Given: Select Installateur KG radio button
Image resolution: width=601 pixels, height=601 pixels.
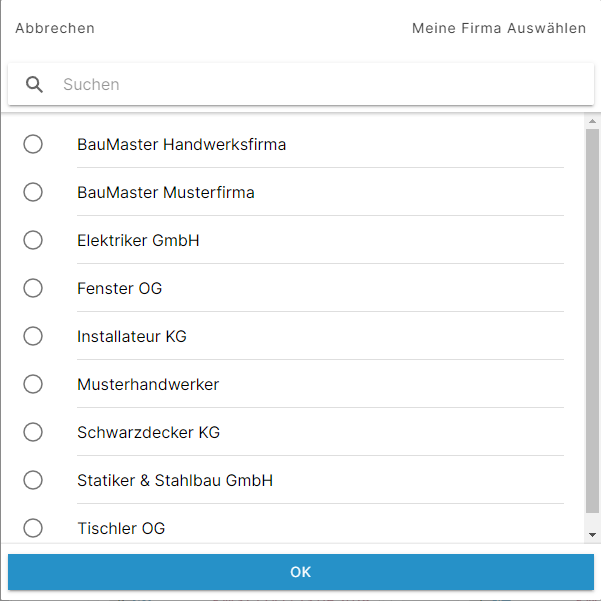Looking at the screenshot, I should (33, 336).
